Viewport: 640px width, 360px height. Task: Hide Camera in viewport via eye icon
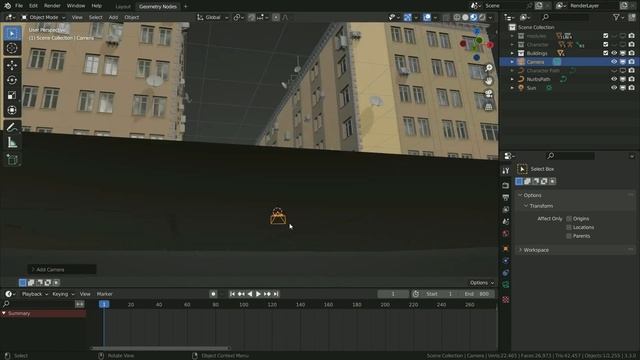click(614, 62)
